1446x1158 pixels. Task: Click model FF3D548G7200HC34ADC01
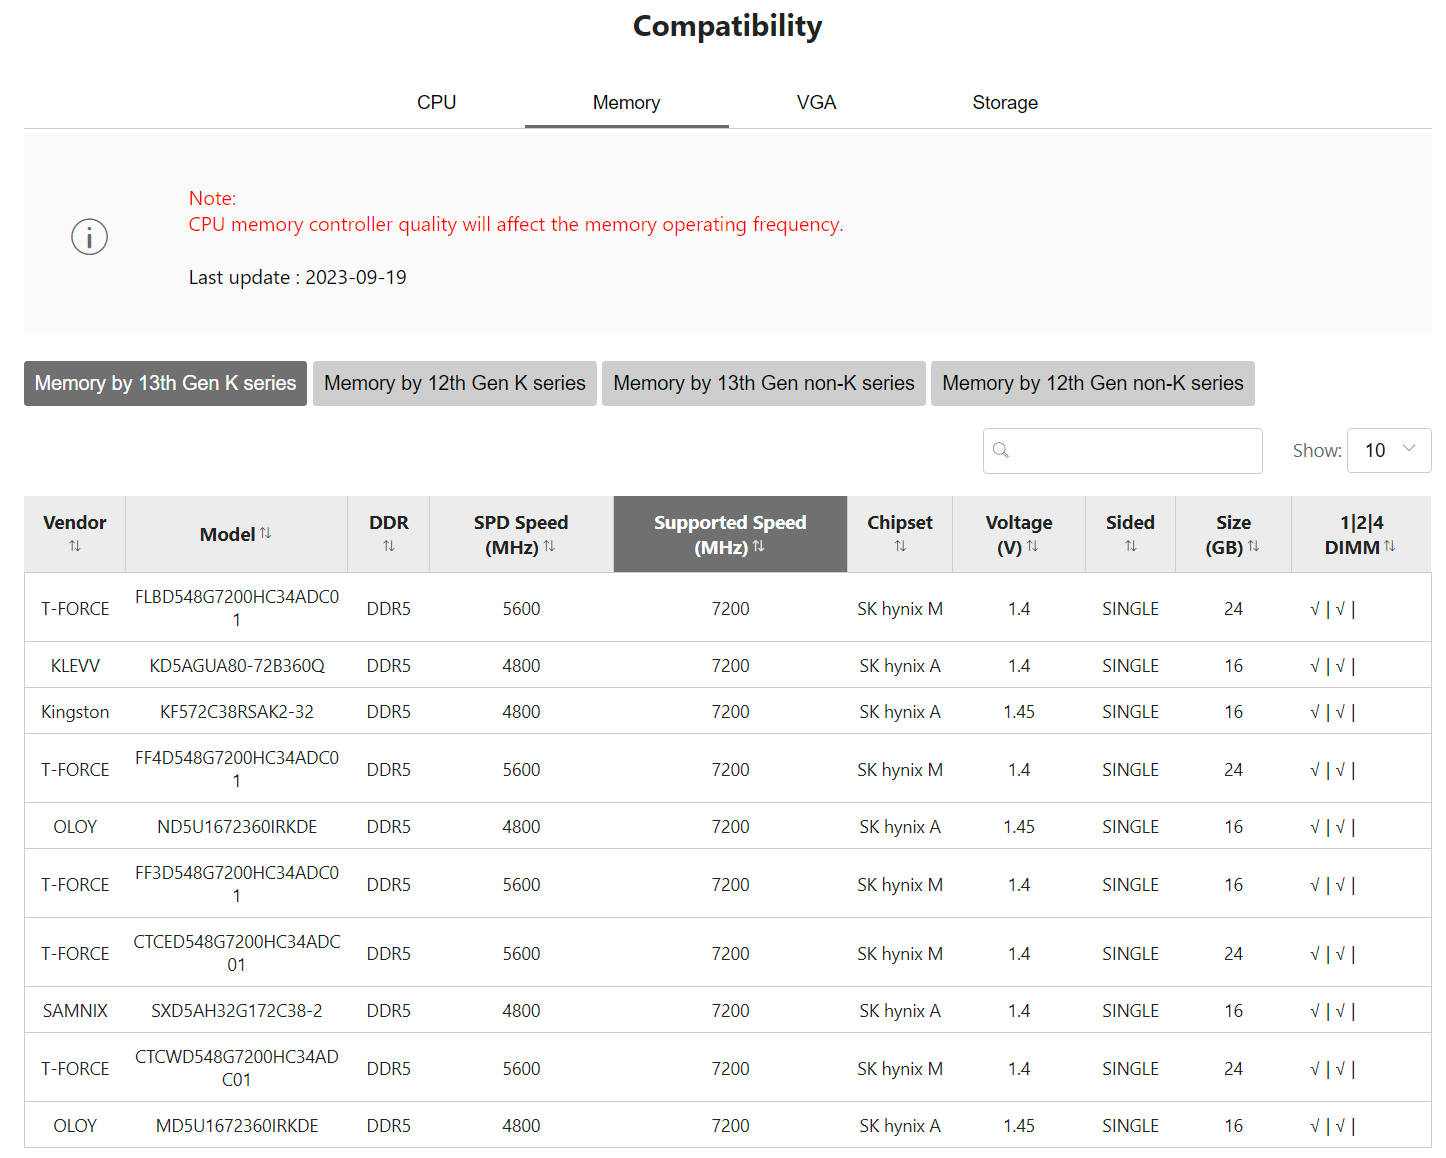[x=237, y=884]
